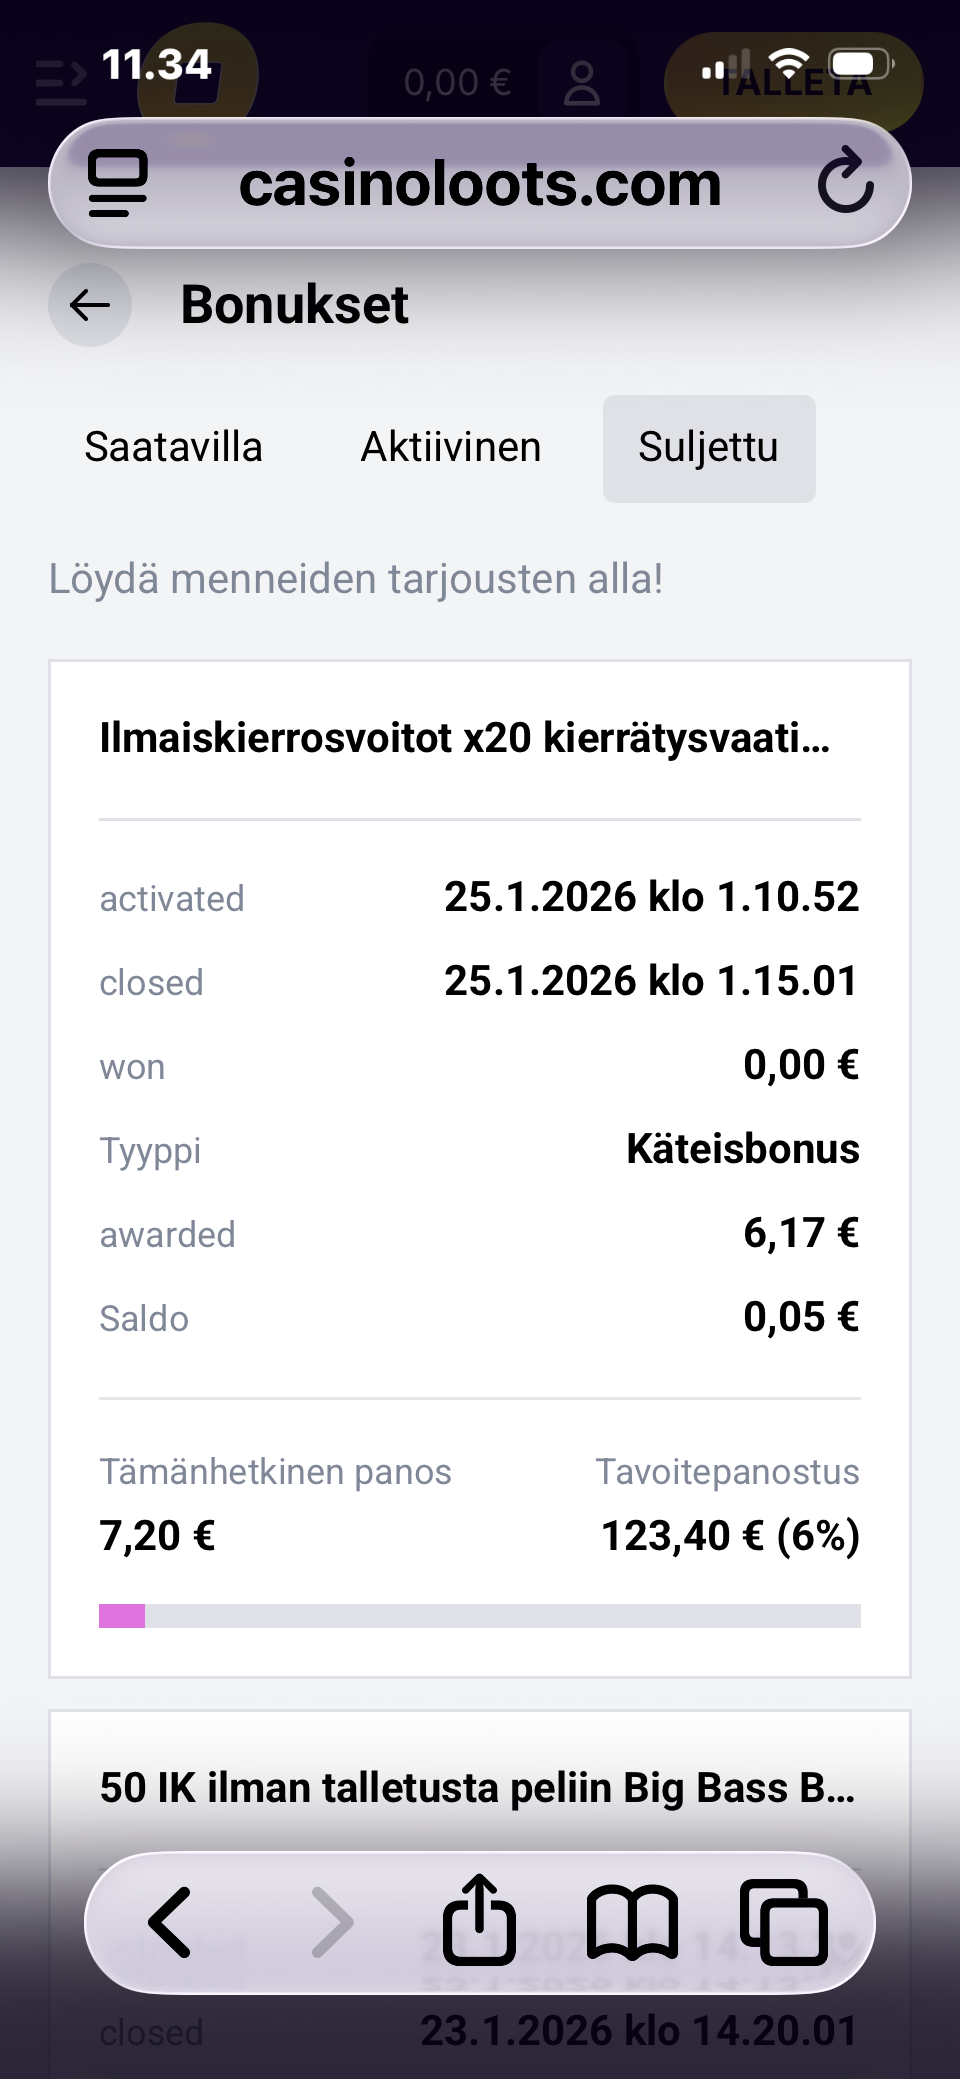Tap the Tavoitepanostus 123,40 € value
Screen dimensions: 960x2079
pyautogui.click(x=730, y=1536)
